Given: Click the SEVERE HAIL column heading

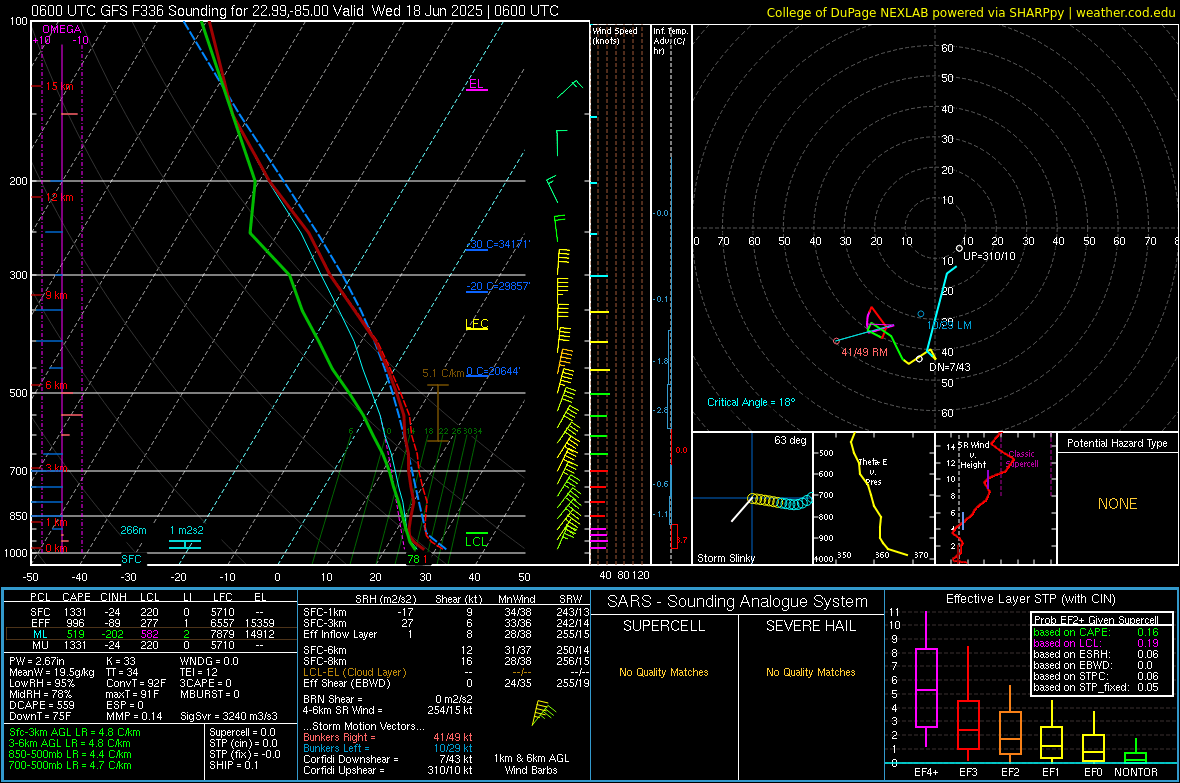Looking at the screenshot, I should [810, 626].
